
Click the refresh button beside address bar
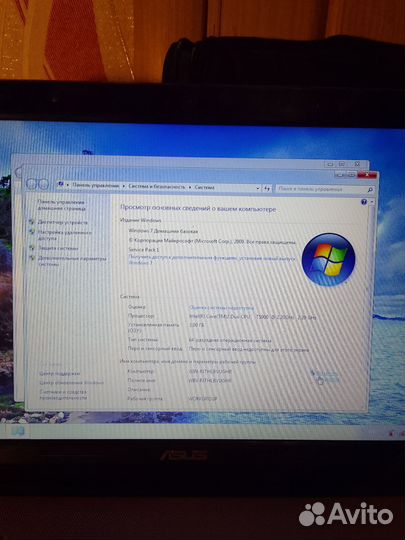click(267, 188)
